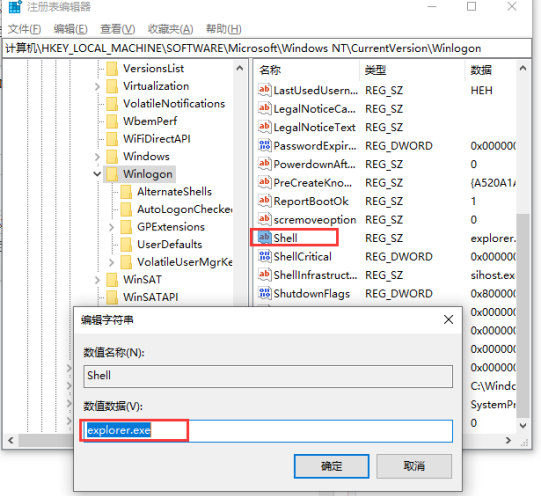Screen dimensions: 541x496
Task: Click the 数值数据 explorer.exe input field
Action: (268, 431)
